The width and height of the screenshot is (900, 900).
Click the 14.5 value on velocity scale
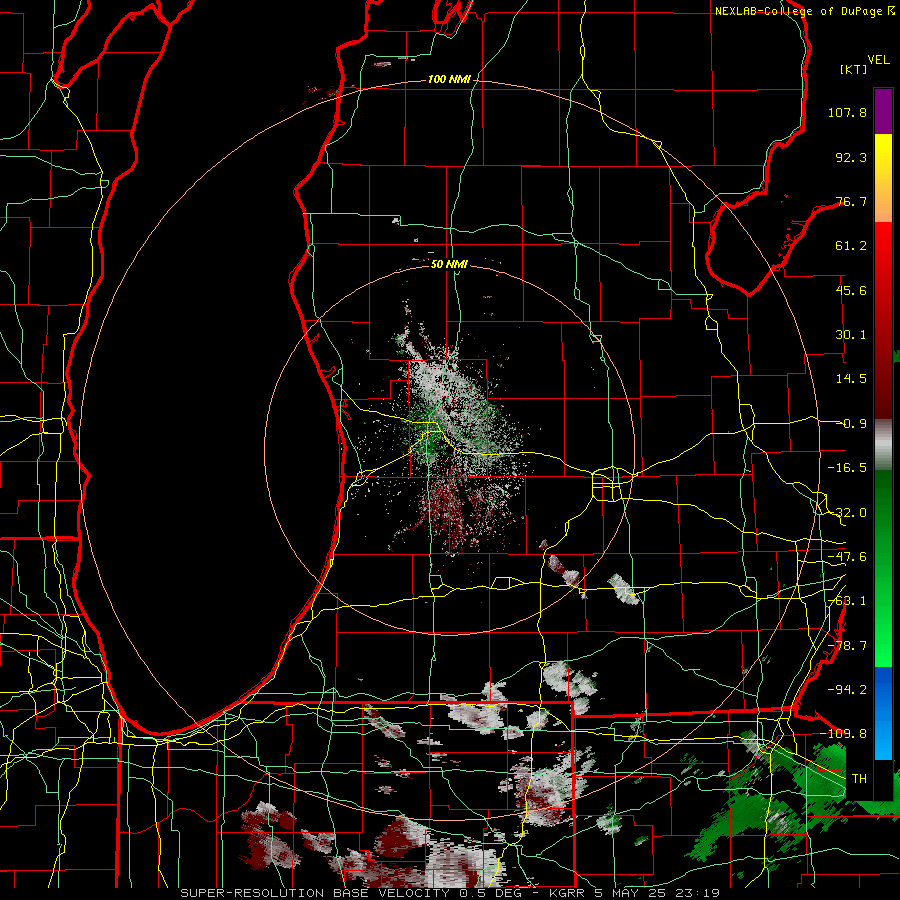[x=851, y=379]
